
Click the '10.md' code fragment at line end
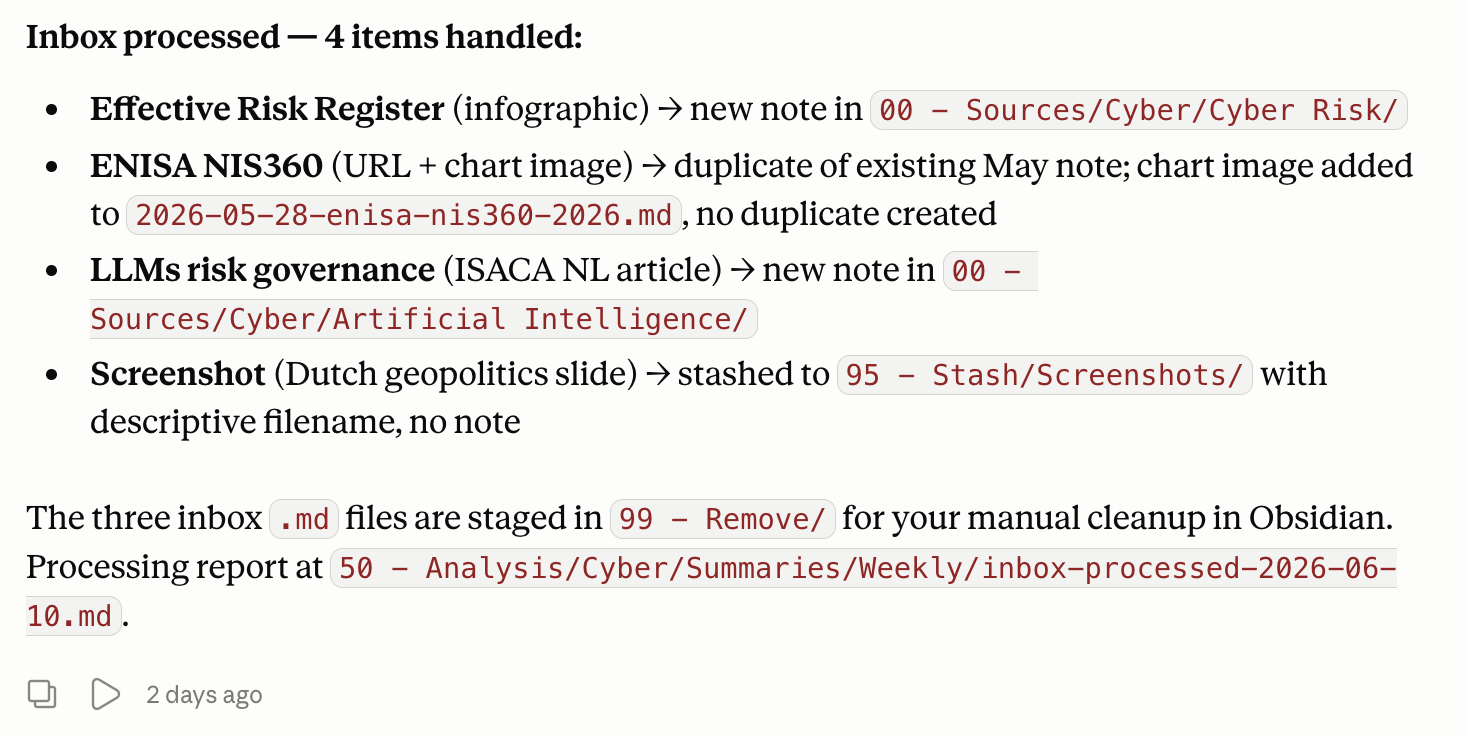tap(70, 617)
